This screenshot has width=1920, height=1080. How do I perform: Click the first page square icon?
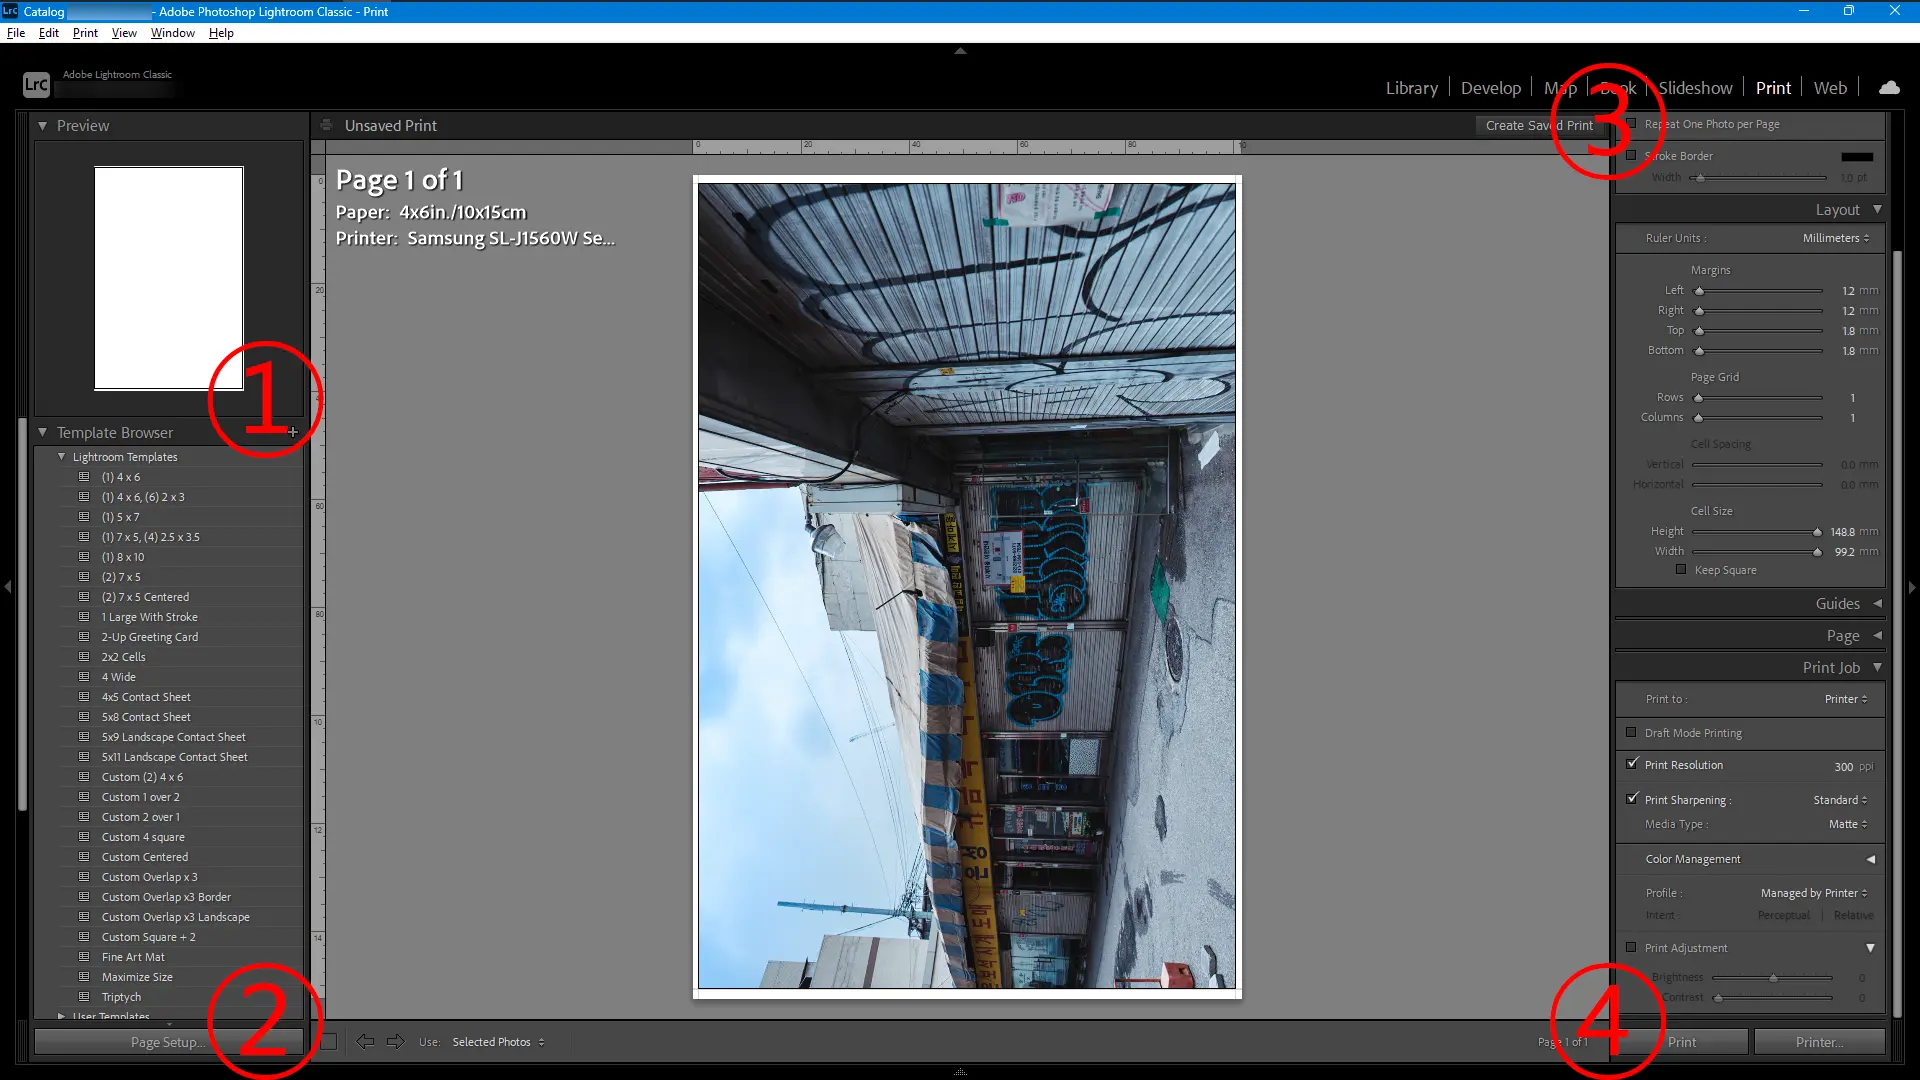tap(329, 1041)
